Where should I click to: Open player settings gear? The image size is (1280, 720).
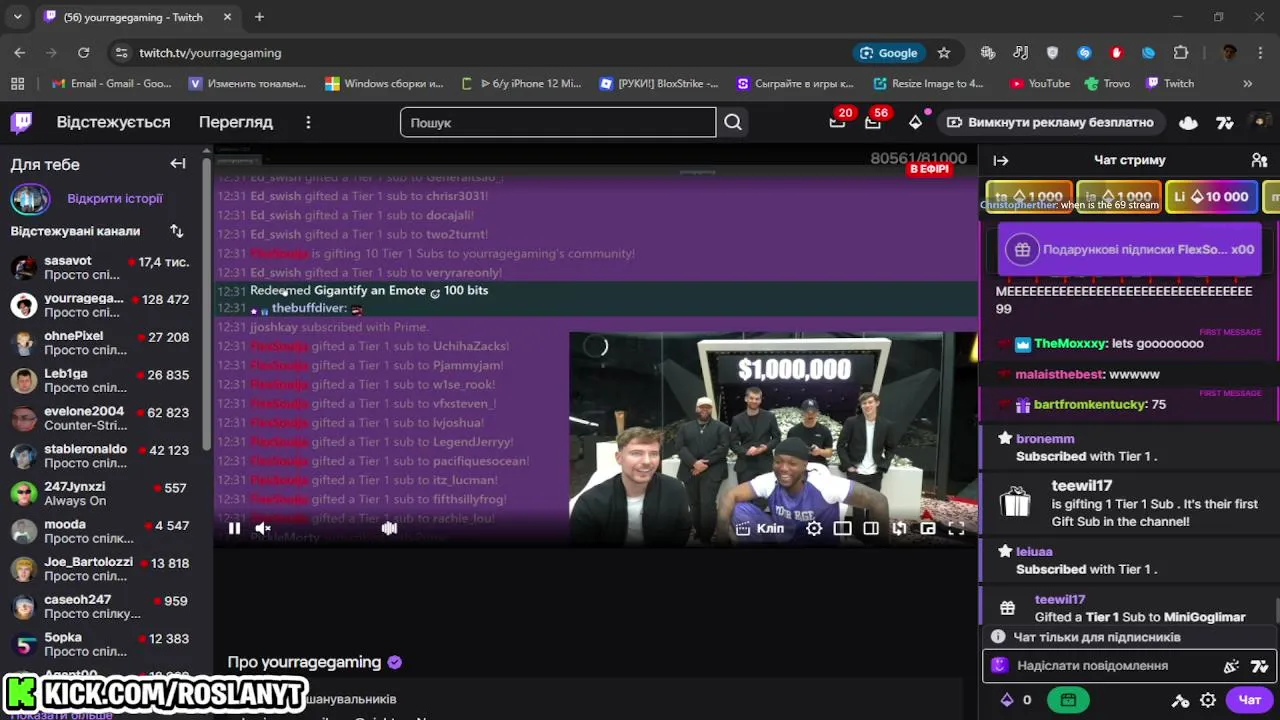[x=814, y=528]
